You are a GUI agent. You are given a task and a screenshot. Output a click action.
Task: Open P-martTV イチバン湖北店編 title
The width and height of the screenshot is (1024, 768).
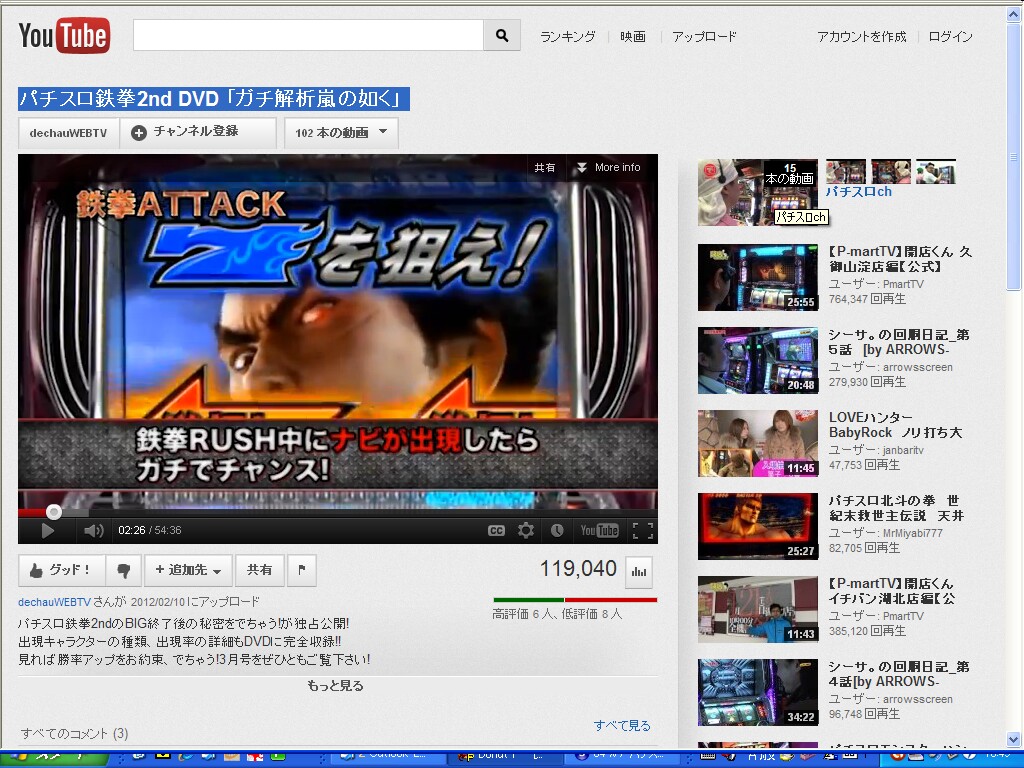point(891,591)
